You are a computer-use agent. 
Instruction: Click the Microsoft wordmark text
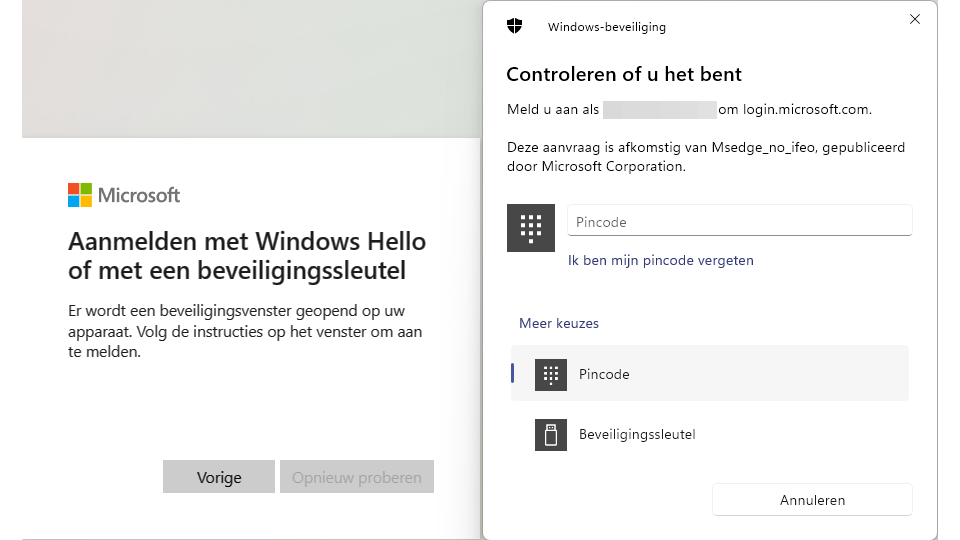tap(139, 195)
